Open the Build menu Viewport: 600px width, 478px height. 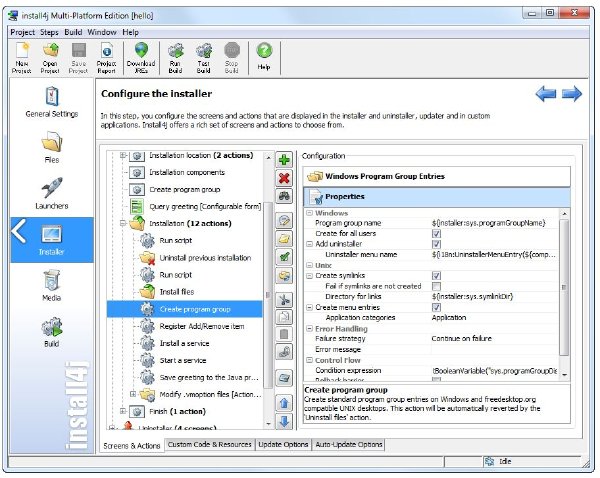pyautogui.click(x=73, y=32)
